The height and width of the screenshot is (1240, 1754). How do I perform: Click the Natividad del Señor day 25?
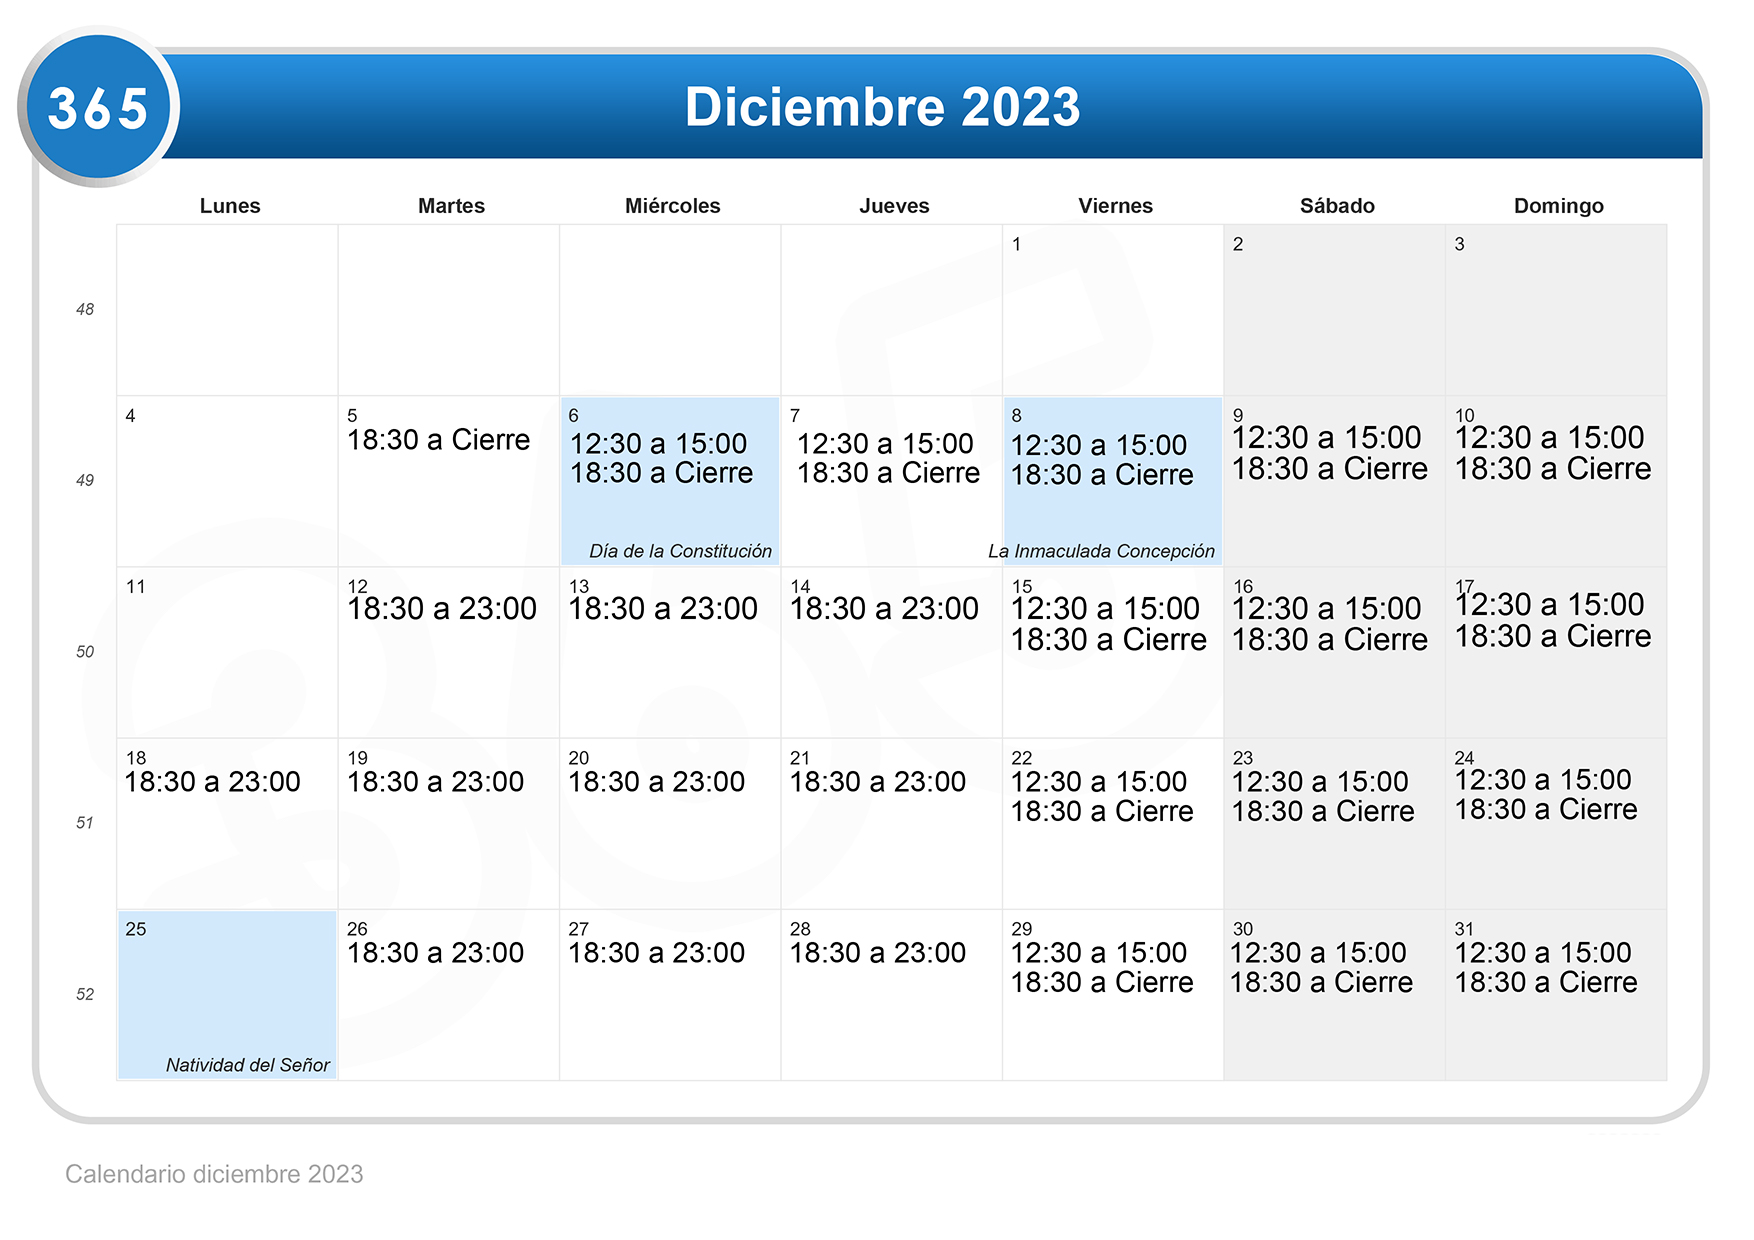tap(227, 995)
